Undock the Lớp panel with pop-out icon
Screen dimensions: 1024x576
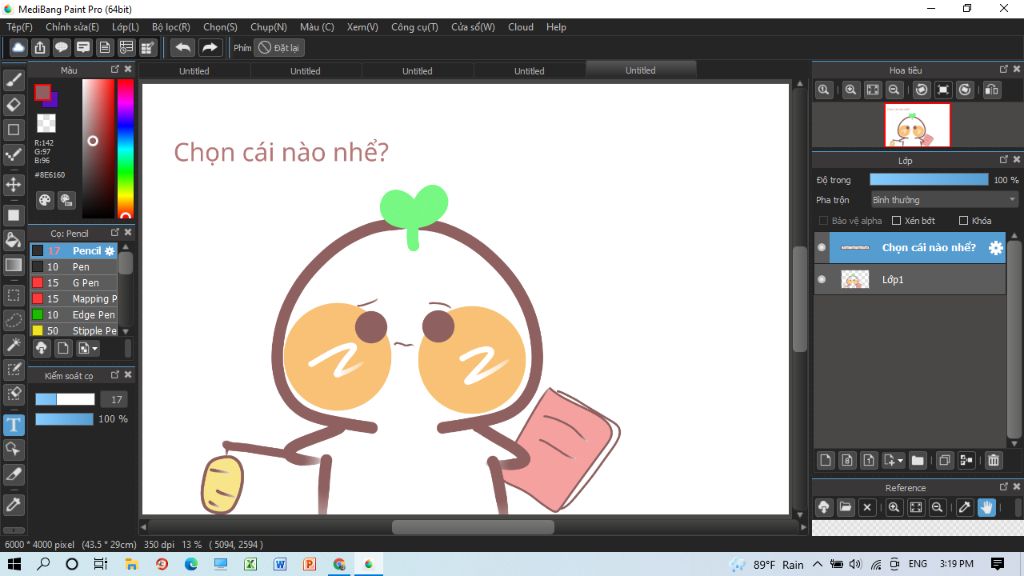[1004, 159]
